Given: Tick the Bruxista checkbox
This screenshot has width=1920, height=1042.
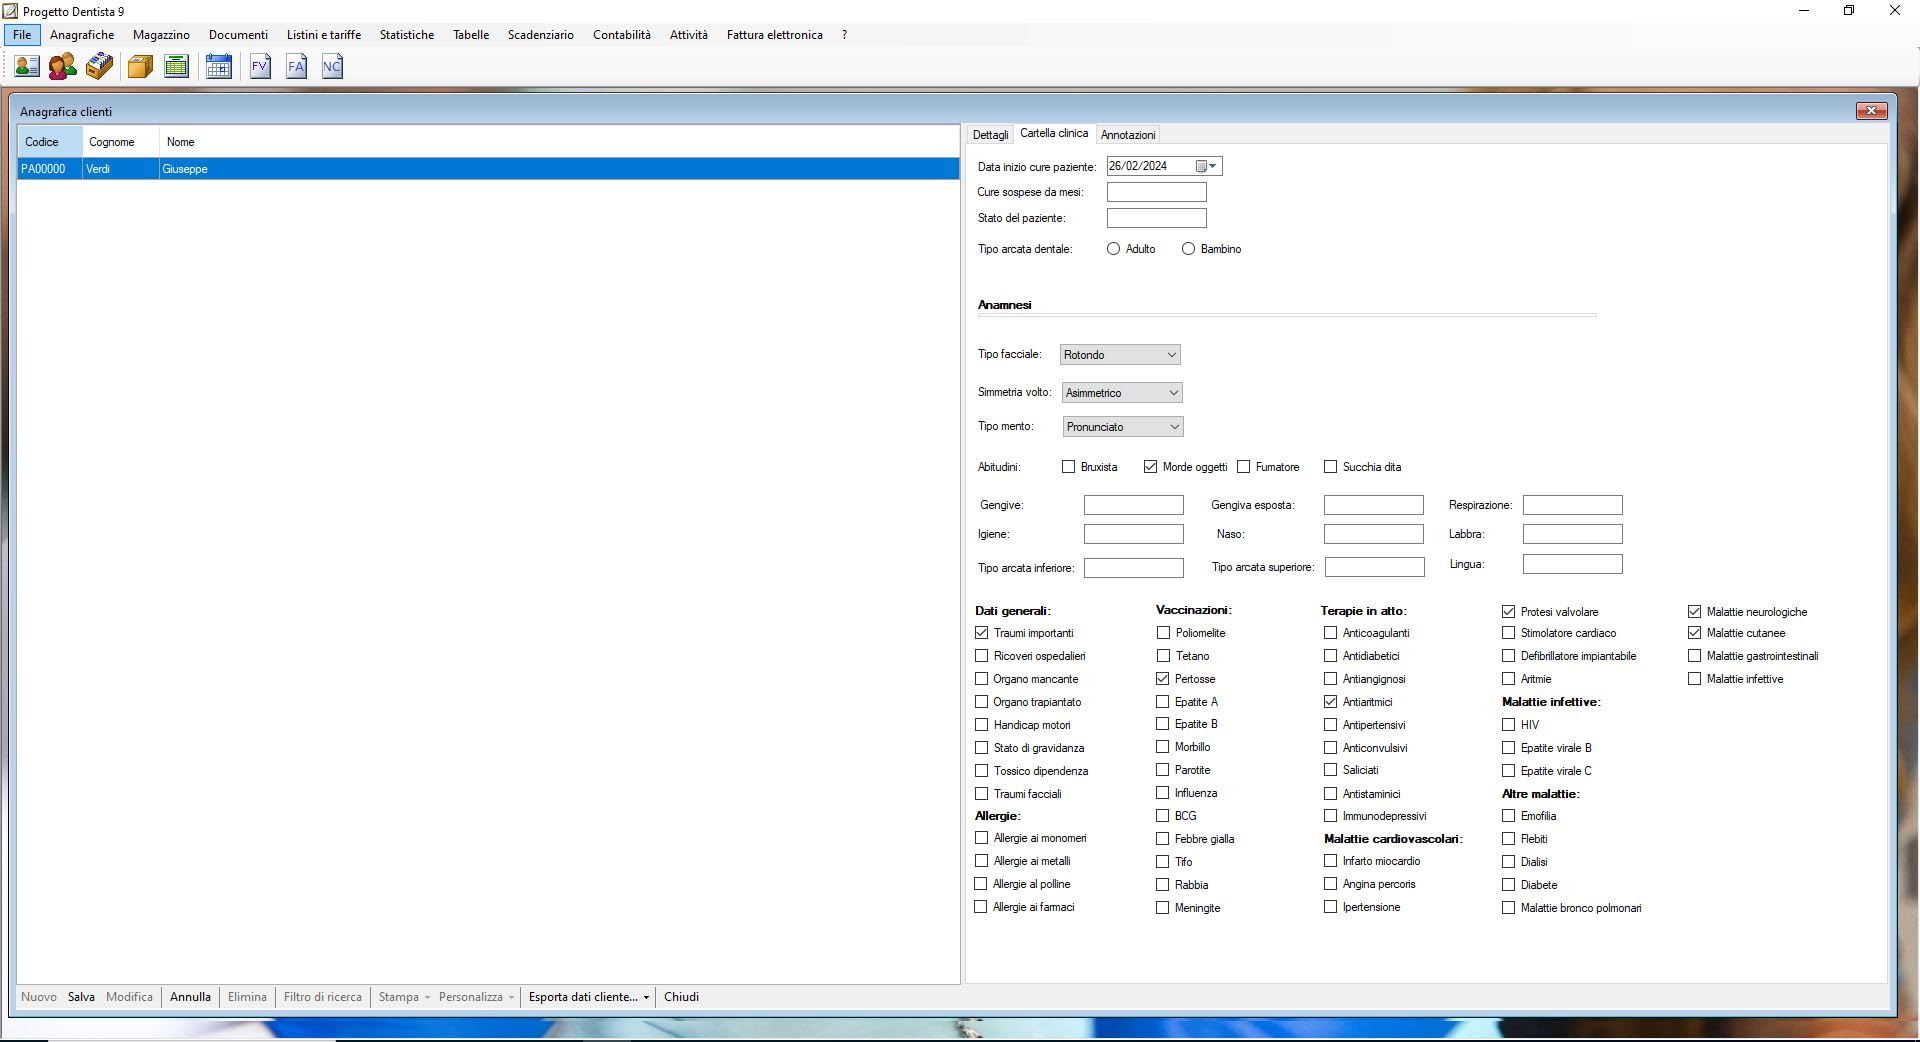Looking at the screenshot, I should pyautogui.click(x=1068, y=467).
